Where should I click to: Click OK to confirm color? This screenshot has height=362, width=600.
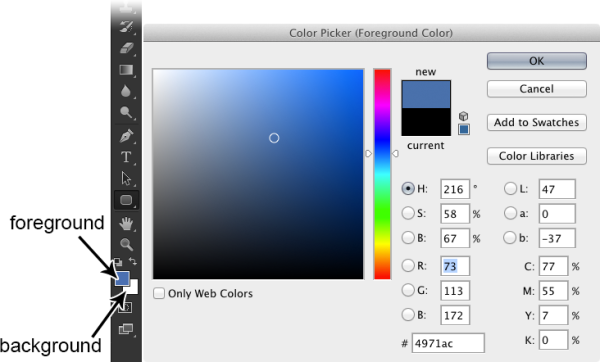coord(536,61)
